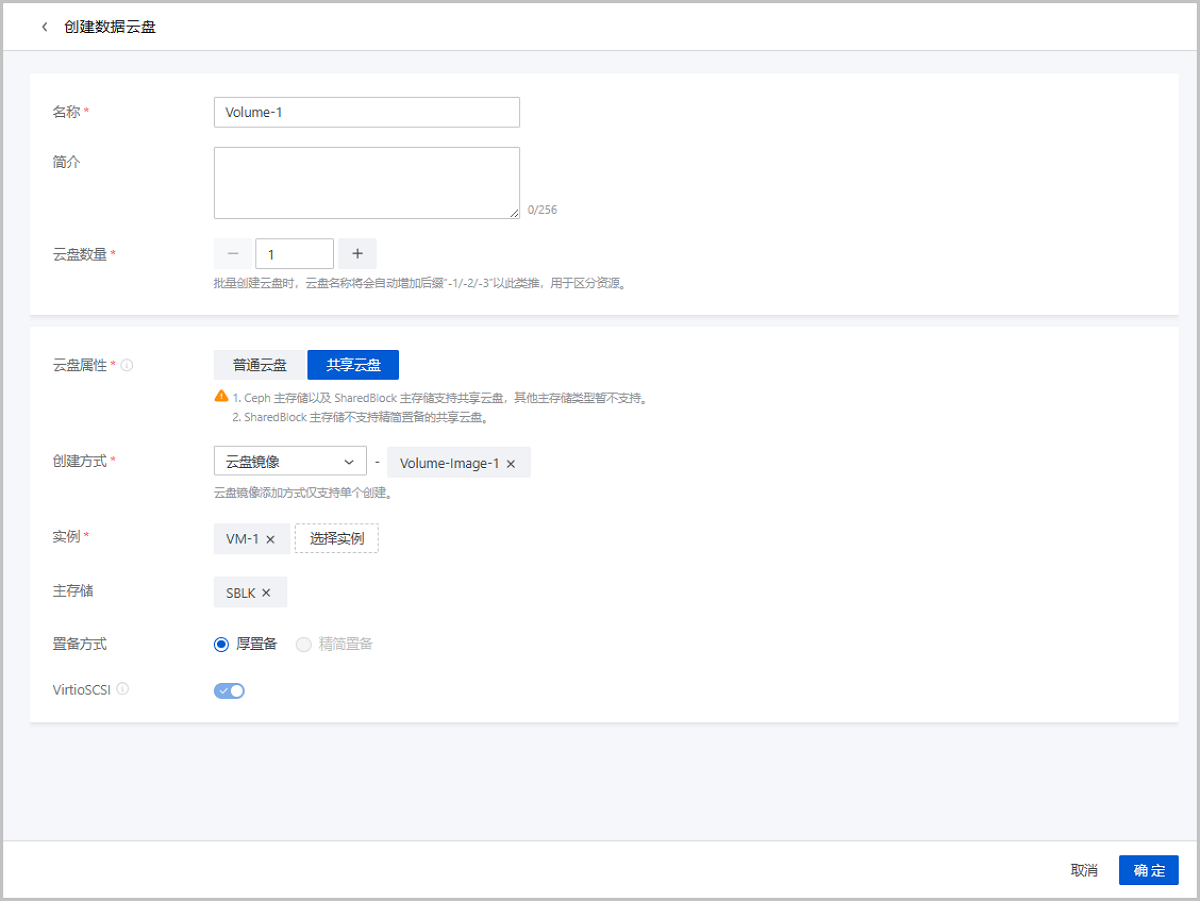Select the 精简置备 radio button

(x=304, y=644)
